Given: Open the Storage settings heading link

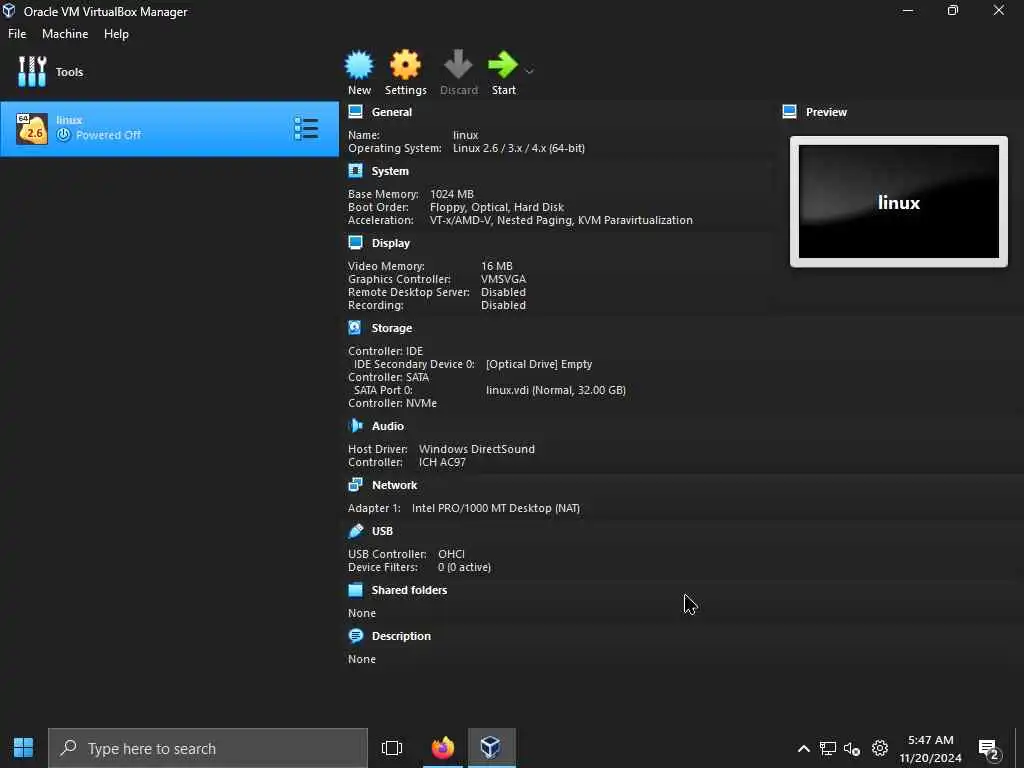Looking at the screenshot, I should tap(391, 328).
